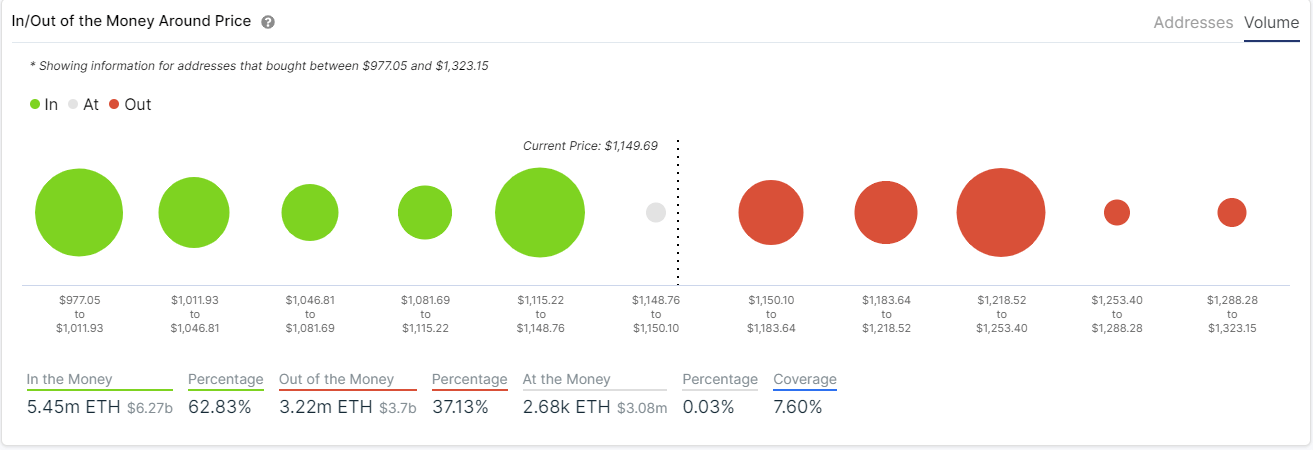This screenshot has height=450, width=1313.
Task: Click the largest red bubble above $1,218.52 range
Action: [x=1001, y=213]
